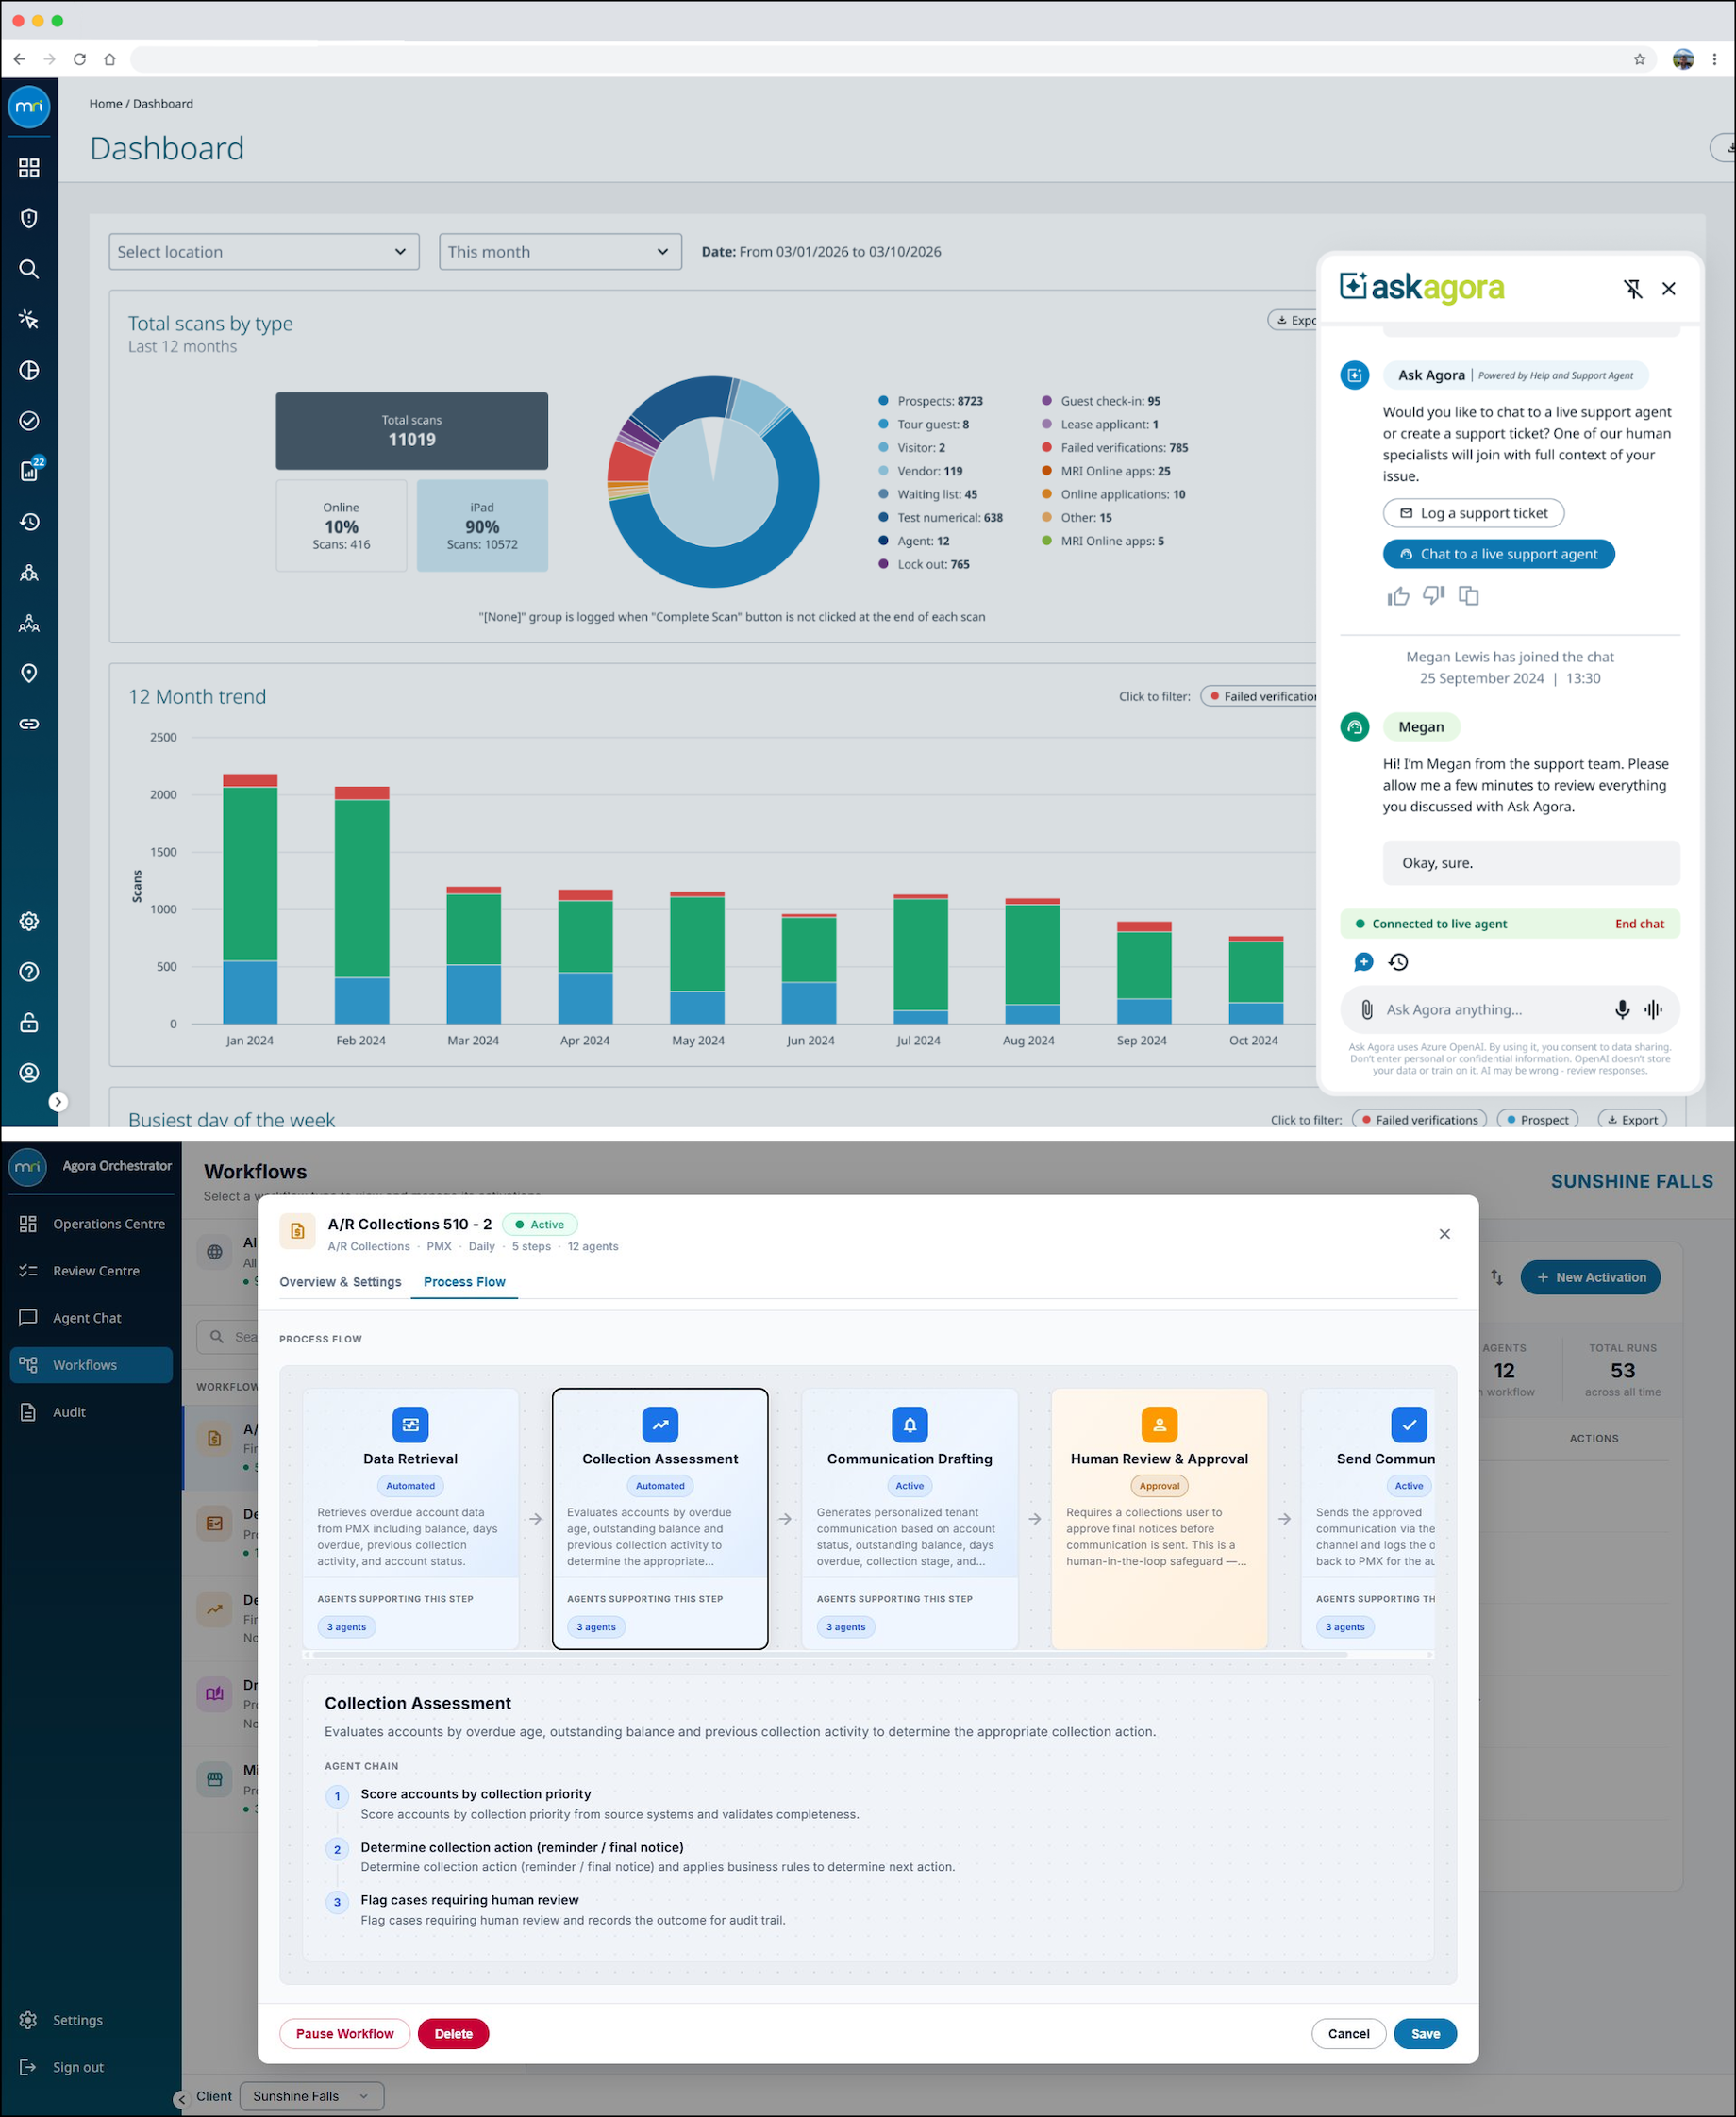End the live agent chat
Screen dimensions: 1736x2117
pos(1639,924)
